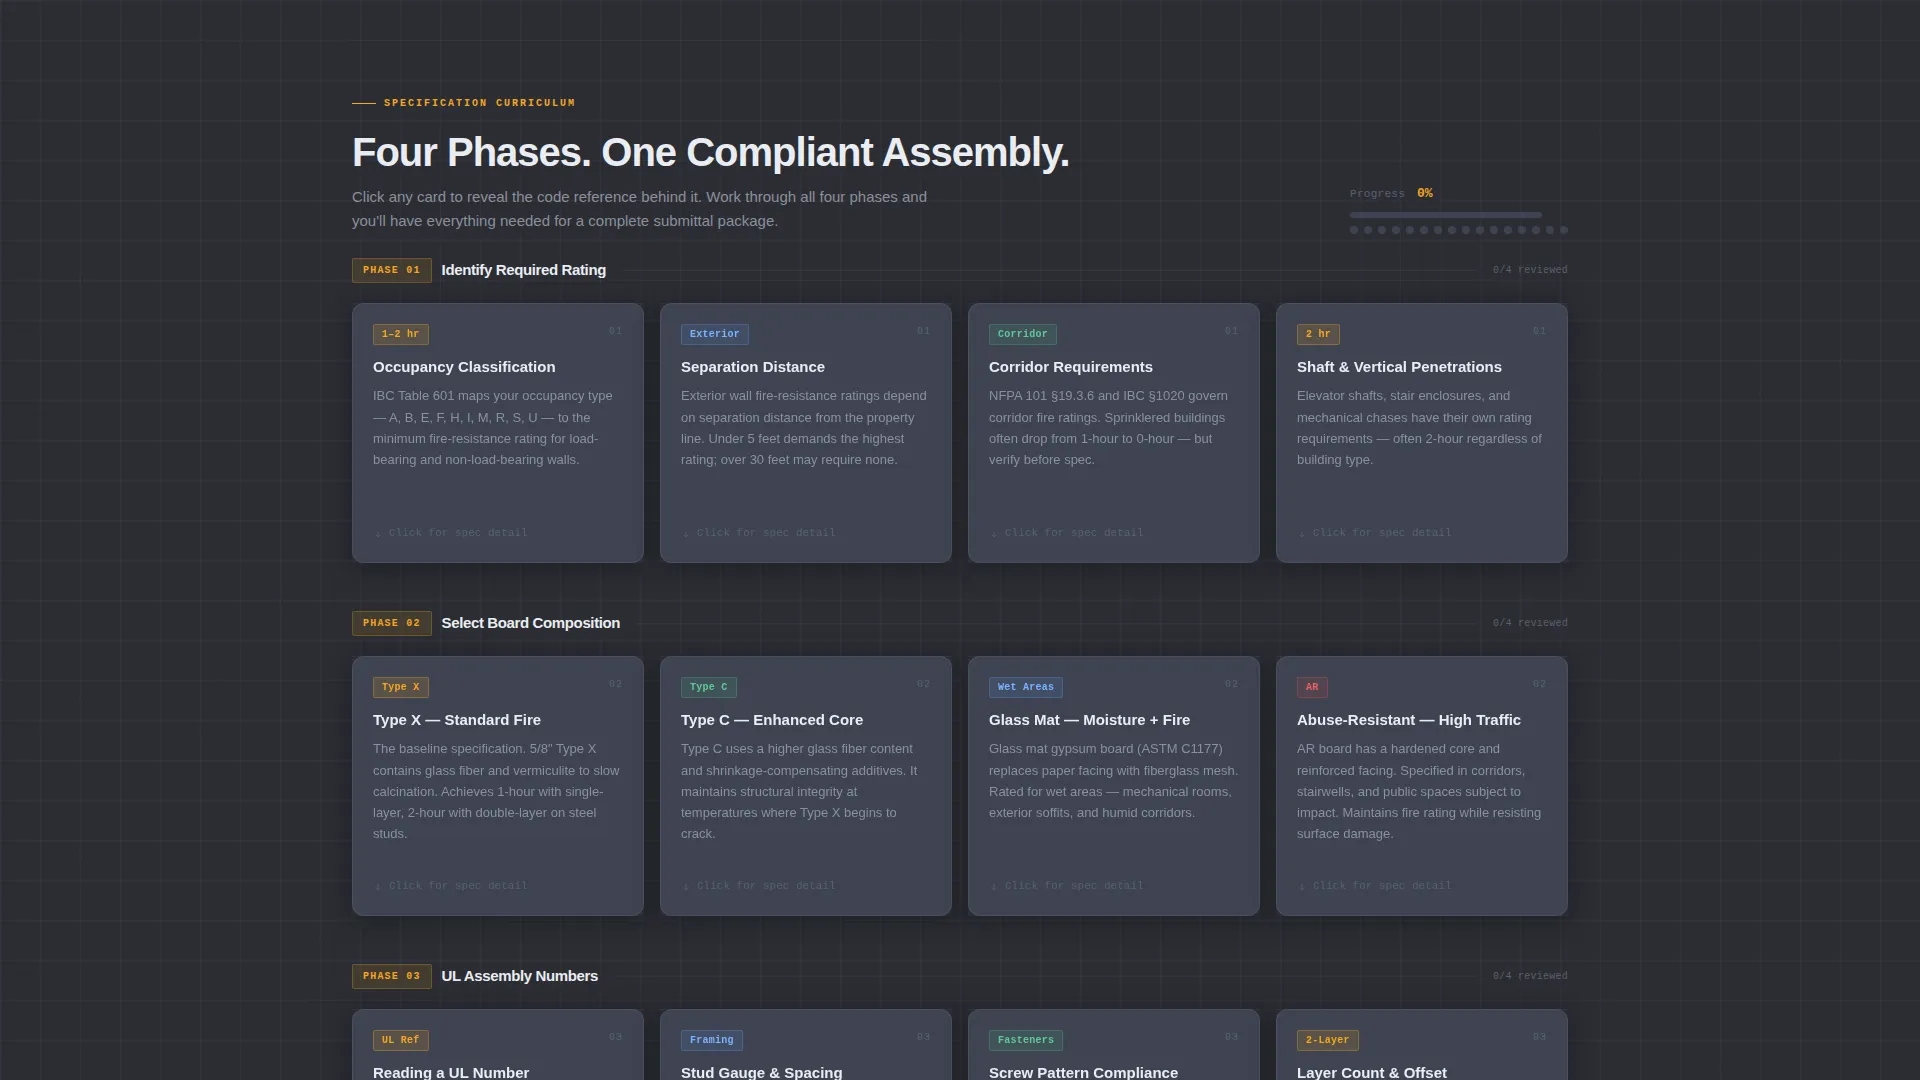The width and height of the screenshot is (1920, 1080).
Task: Open the Occupancy Classification card
Action: (x=497, y=433)
